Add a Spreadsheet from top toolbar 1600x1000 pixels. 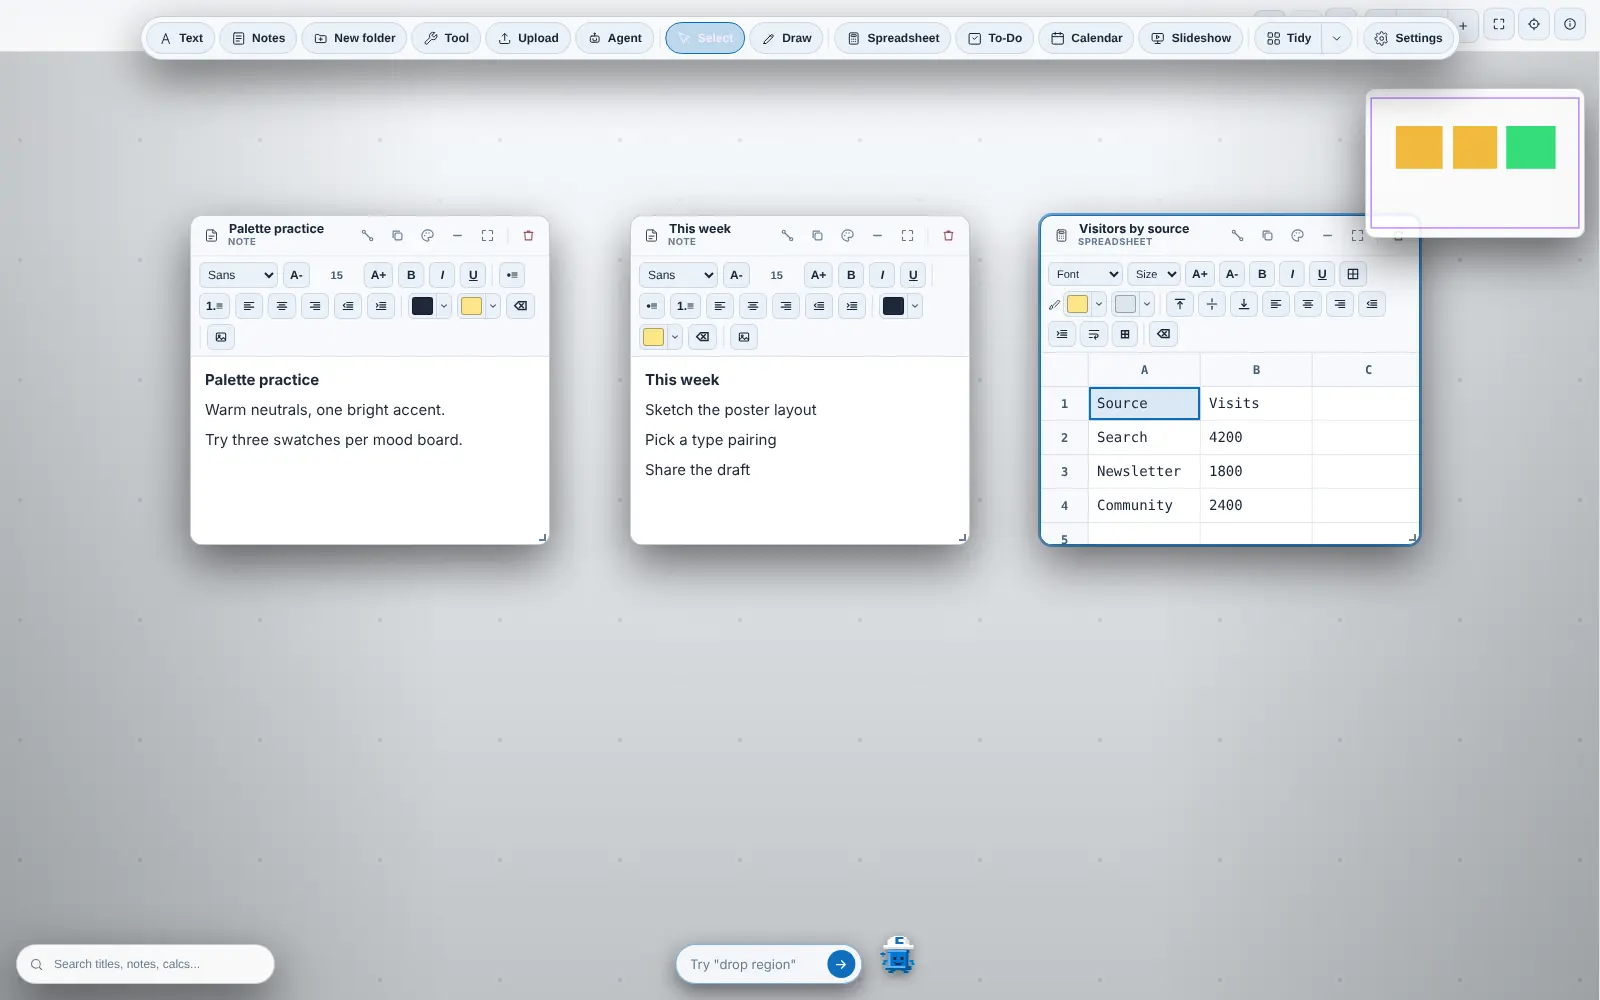[893, 38]
